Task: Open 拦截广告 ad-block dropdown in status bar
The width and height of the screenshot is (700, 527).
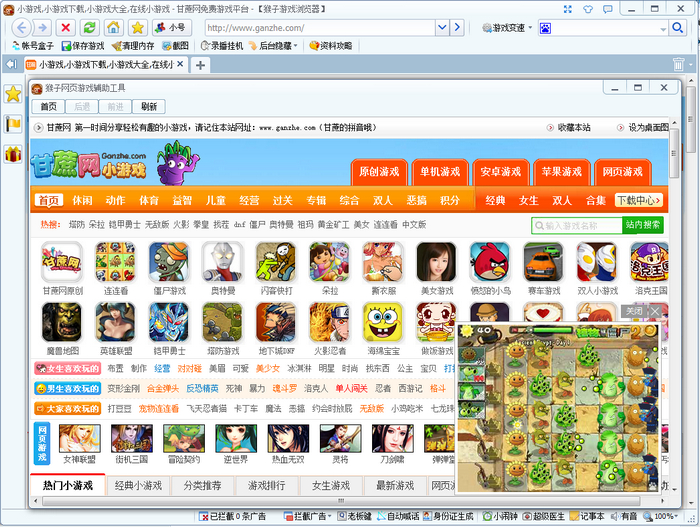Action: point(307,517)
